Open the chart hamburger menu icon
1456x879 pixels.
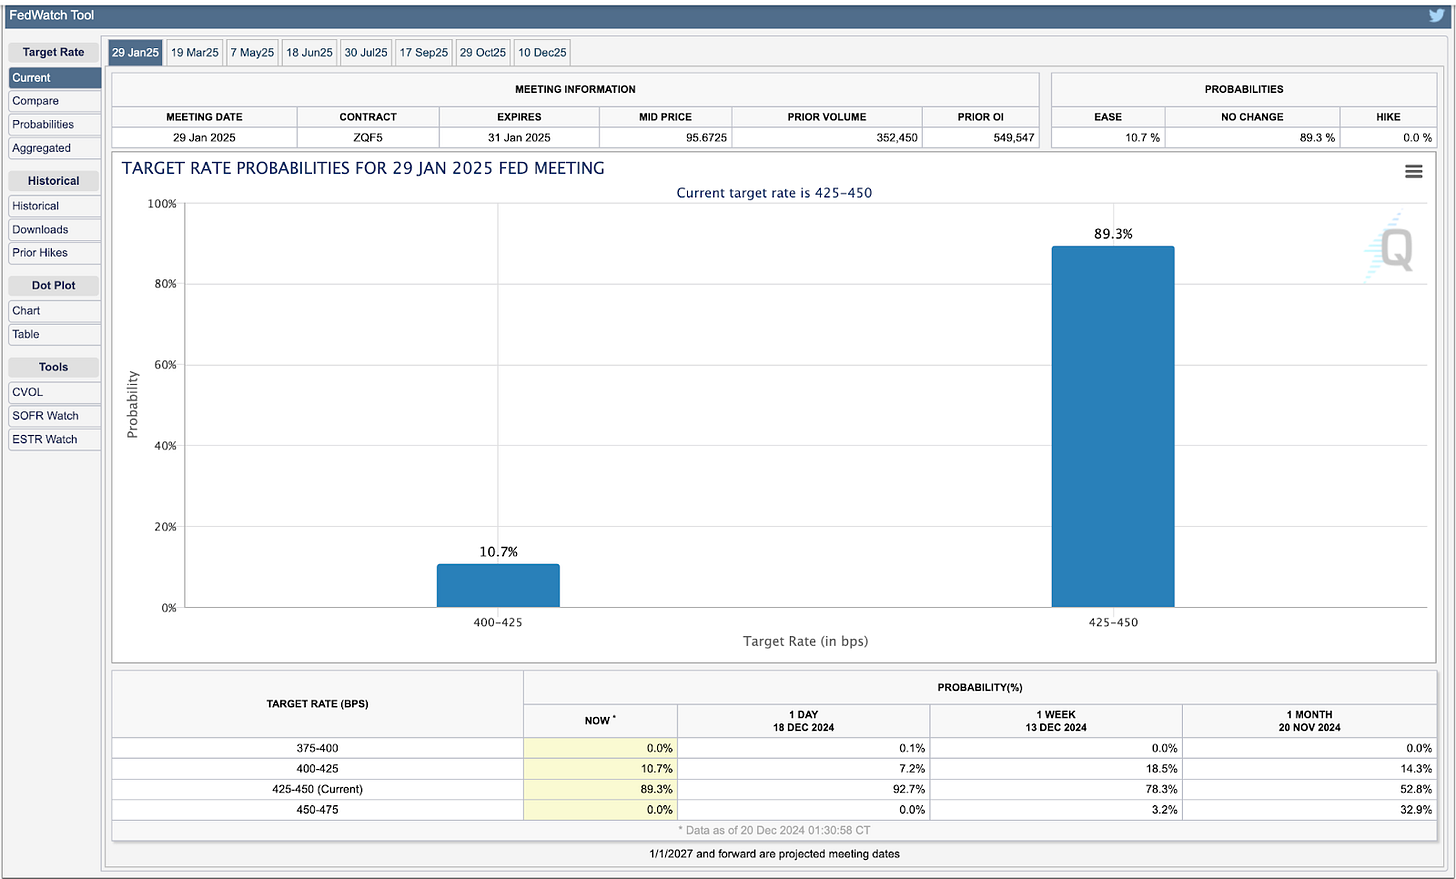(x=1413, y=172)
